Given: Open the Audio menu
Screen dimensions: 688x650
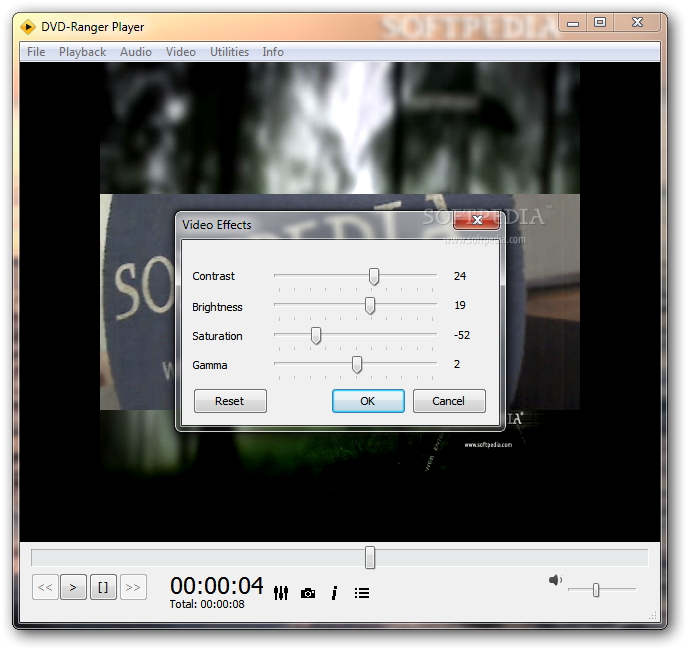Looking at the screenshot, I should tap(136, 52).
